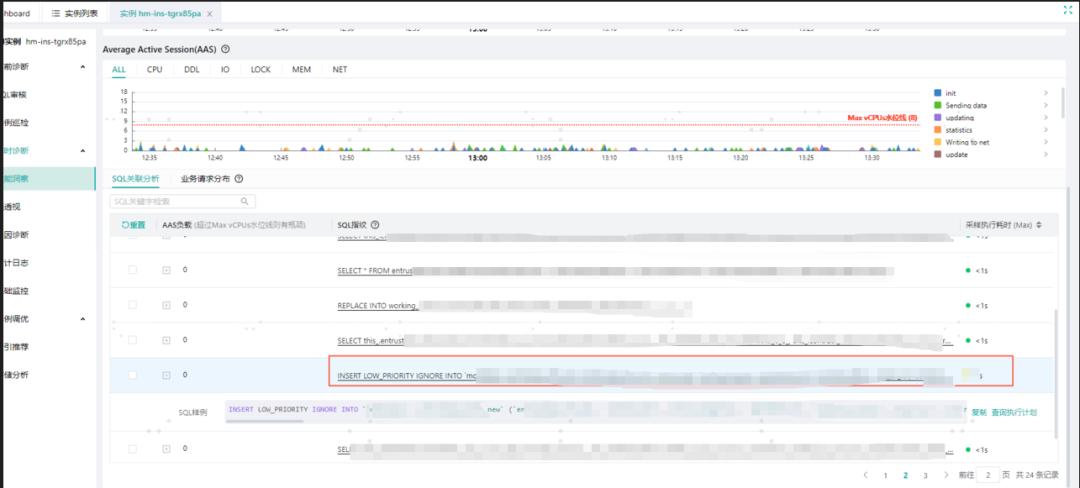Image resolution: width=1080 pixels, height=488 pixels.
Task: Expand the updating legend arrow
Action: 1046,118
